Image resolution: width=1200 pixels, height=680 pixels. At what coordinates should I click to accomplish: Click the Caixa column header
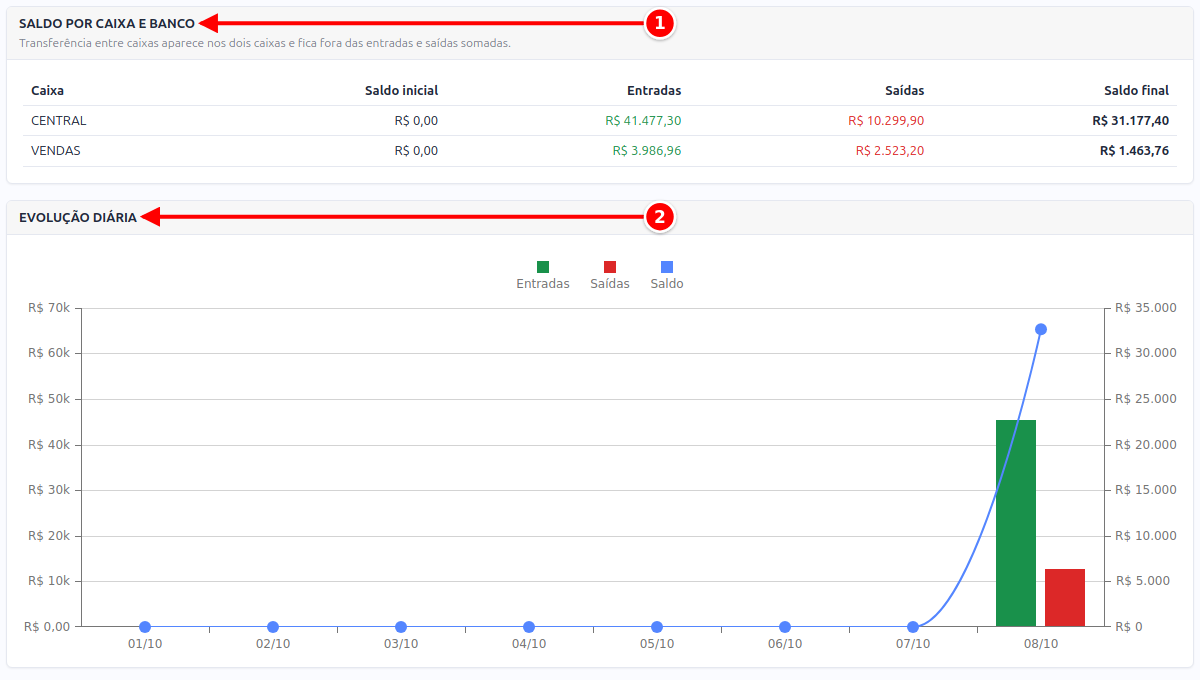click(48, 91)
